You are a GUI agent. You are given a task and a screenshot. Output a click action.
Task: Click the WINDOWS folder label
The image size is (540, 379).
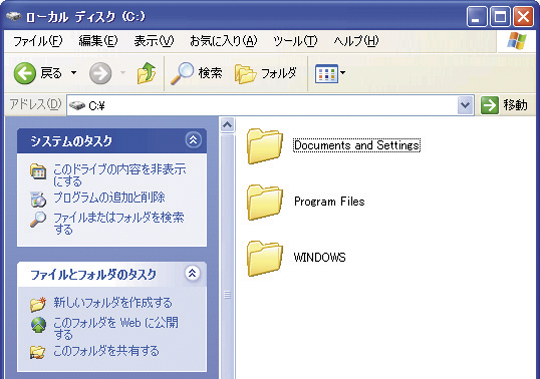click(x=320, y=257)
